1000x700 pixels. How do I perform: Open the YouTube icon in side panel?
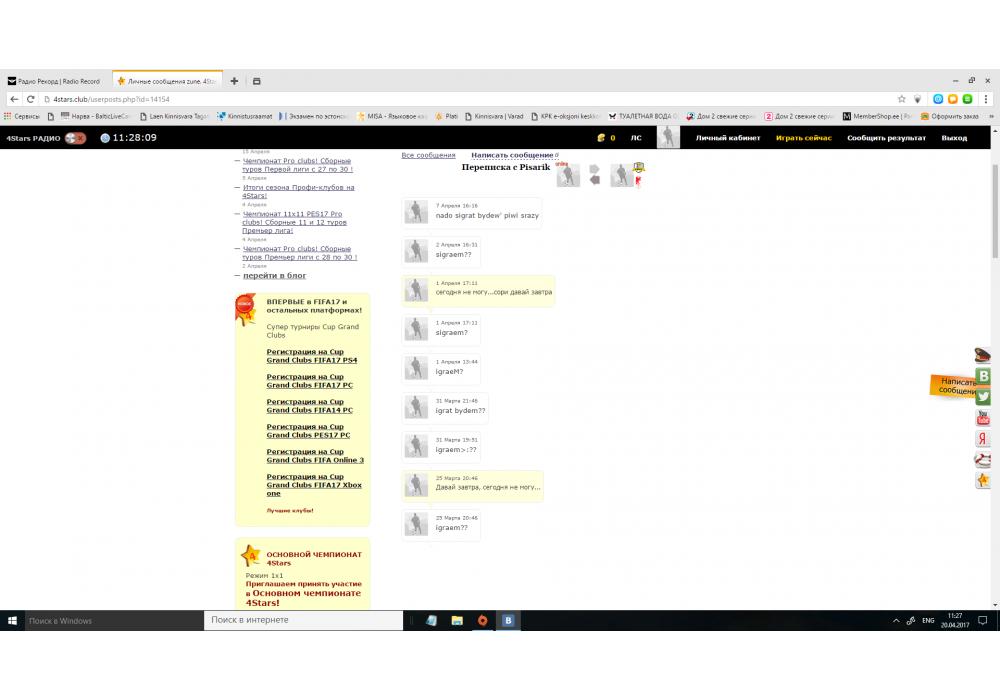tap(983, 418)
